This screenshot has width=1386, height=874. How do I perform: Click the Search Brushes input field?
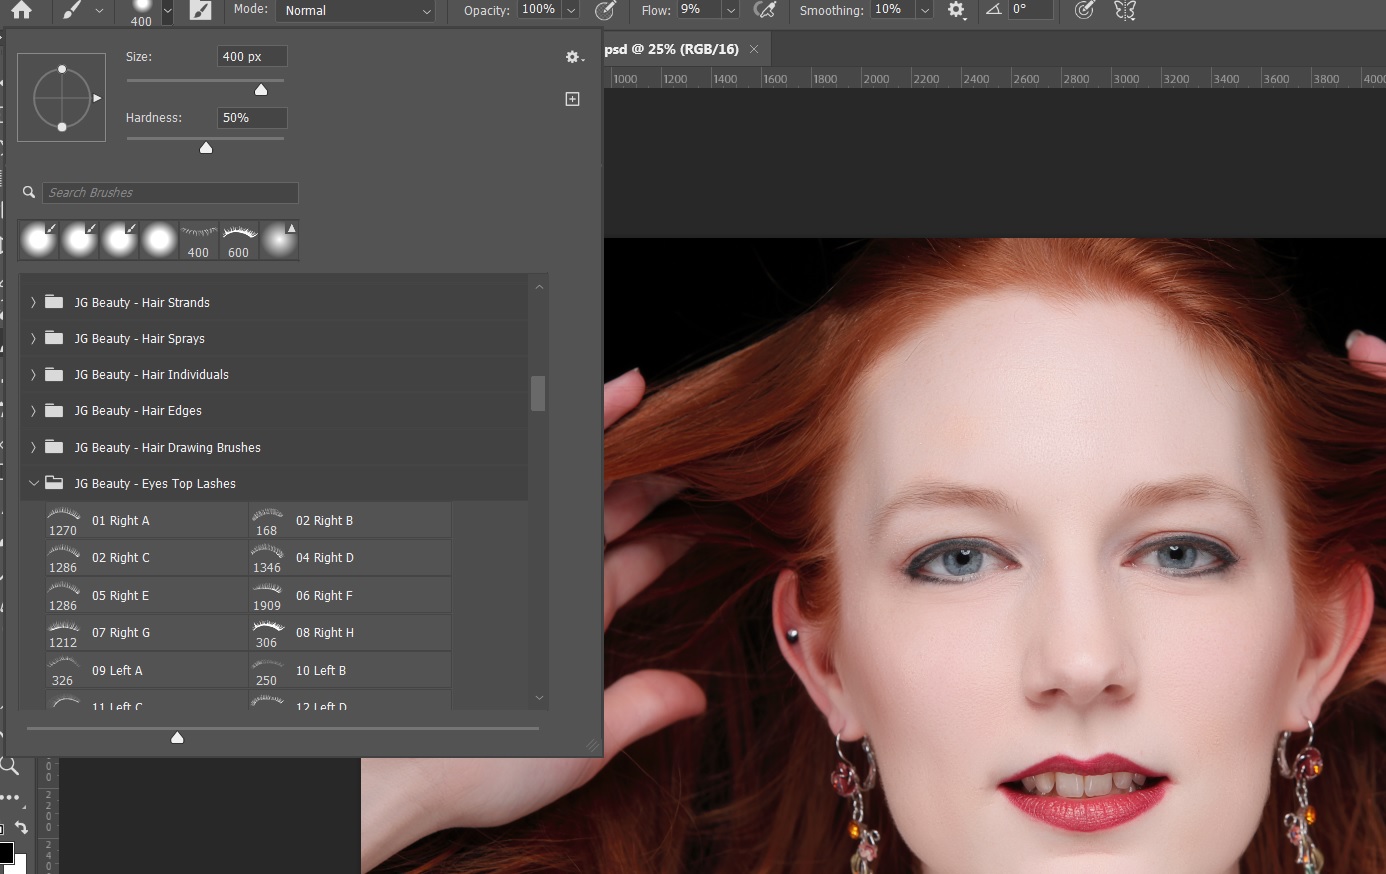click(x=170, y=193)
